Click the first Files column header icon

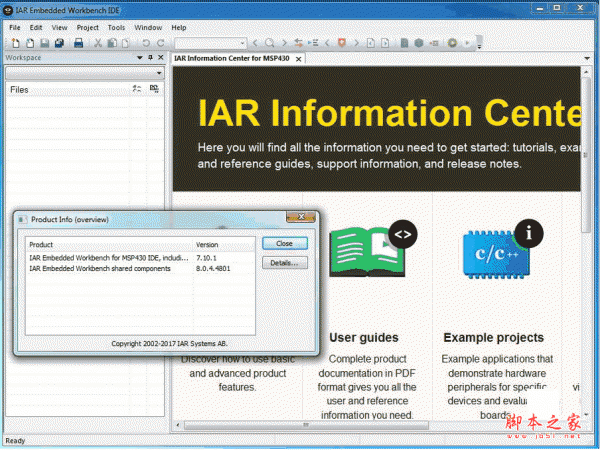(137, 89)
